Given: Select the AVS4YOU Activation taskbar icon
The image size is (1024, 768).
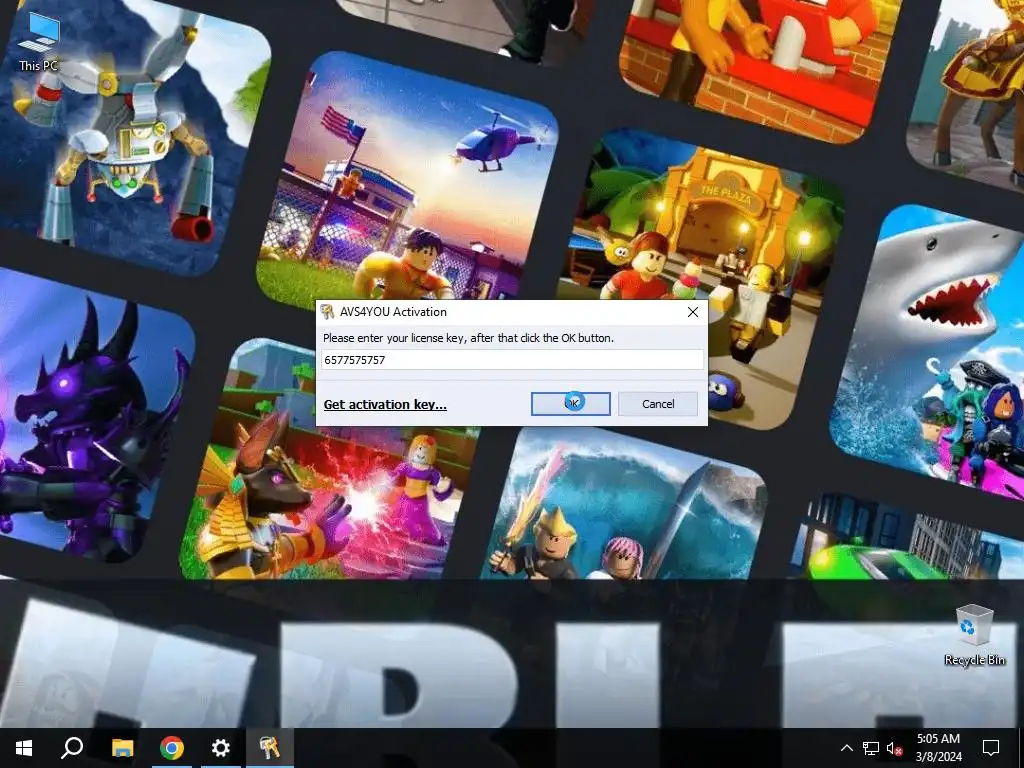Looking at the screenshot, I should [x=270, y=748].
